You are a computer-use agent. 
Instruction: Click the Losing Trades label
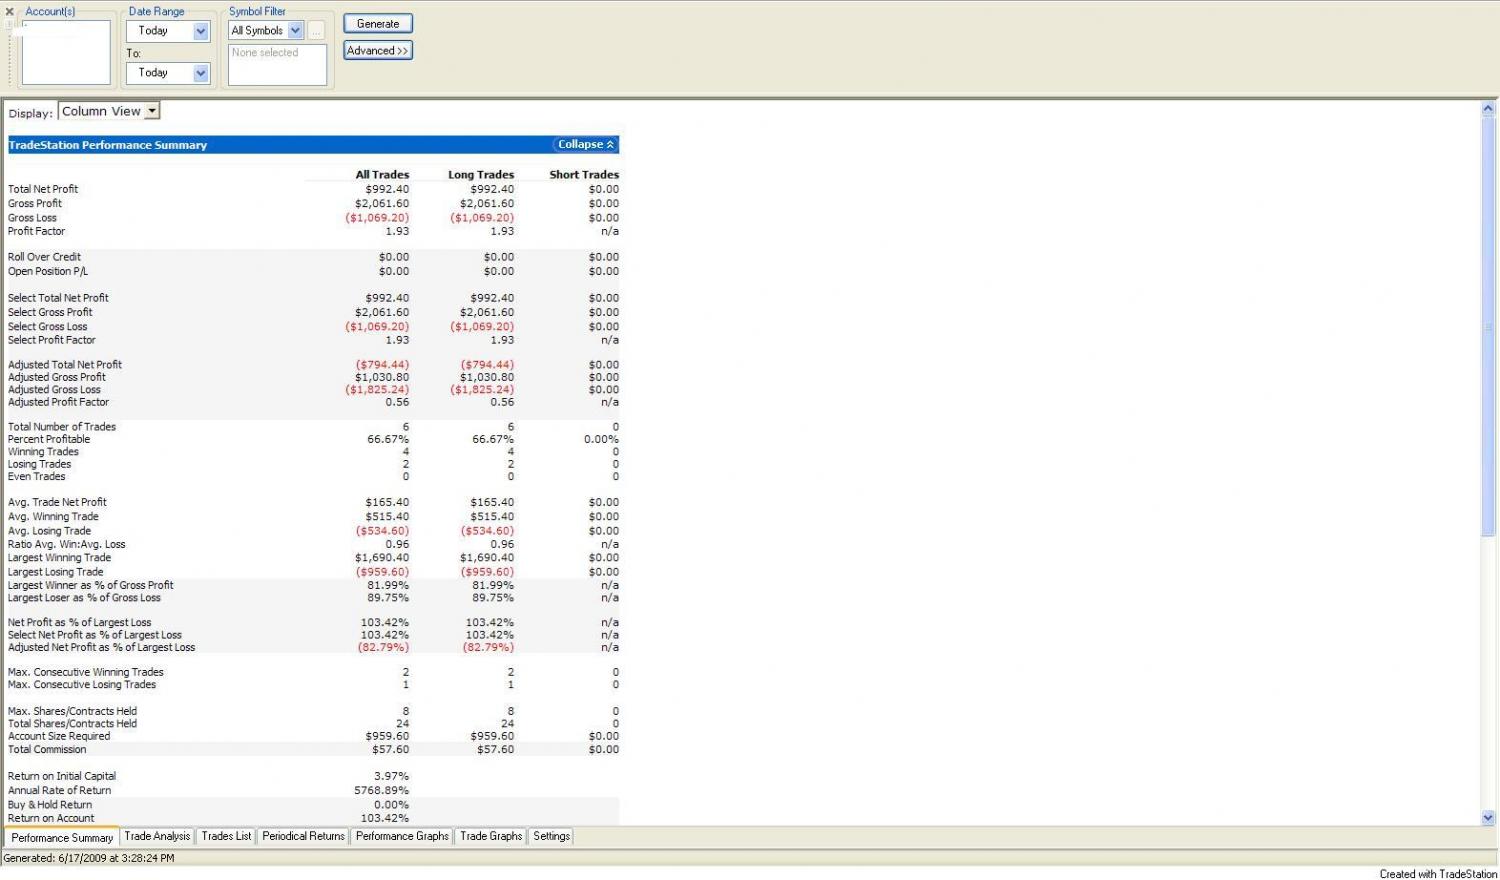(x=40, y=464)
